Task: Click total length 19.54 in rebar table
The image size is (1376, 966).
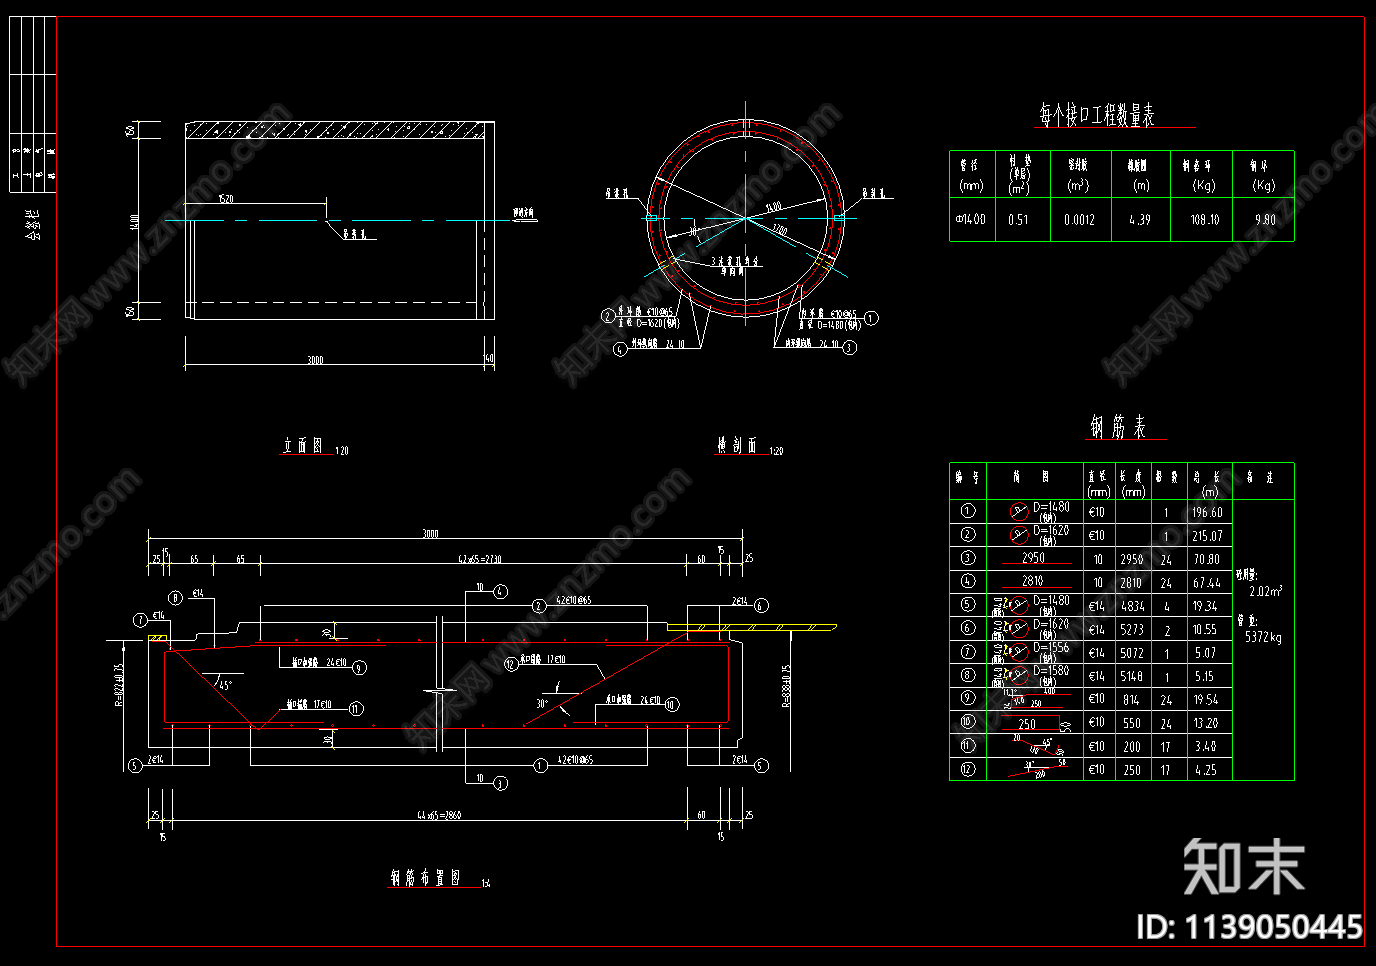Action: tap(1206, 700)
